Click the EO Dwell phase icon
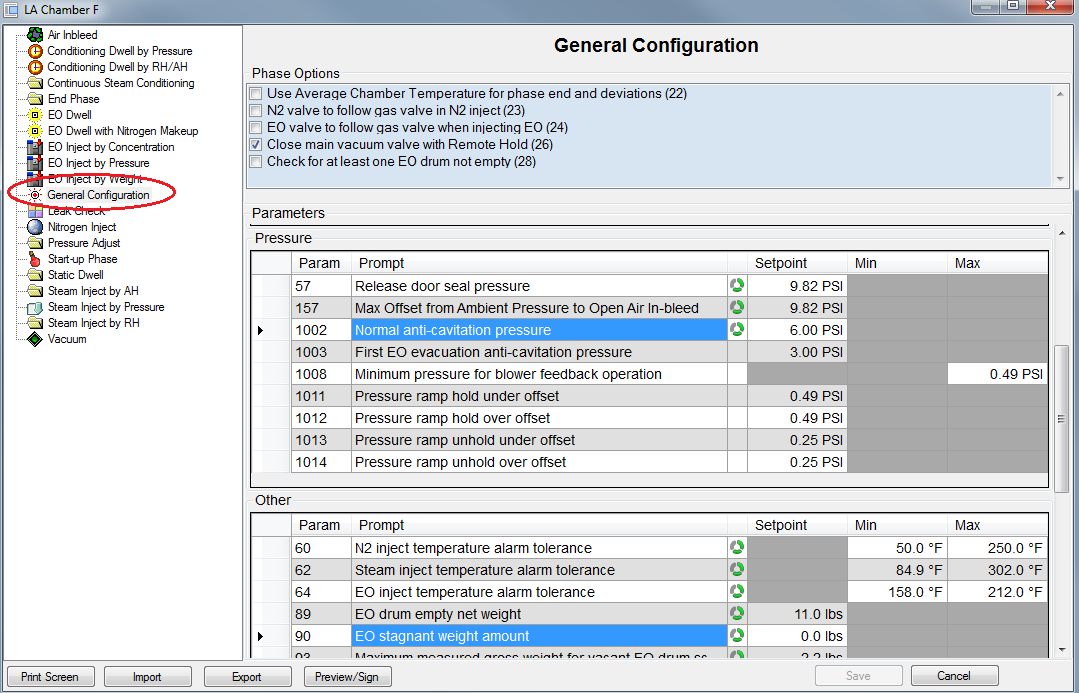Viewport: 1079px width, 693px height. point(35,115)
